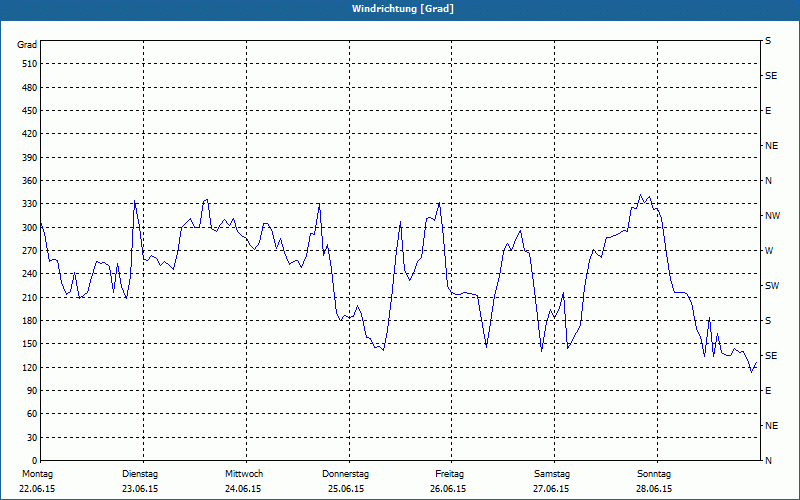Select the NW compass label on the right axis
This screenshot has width=800, height=500.
pyautogui.click(x=772, y=216)
